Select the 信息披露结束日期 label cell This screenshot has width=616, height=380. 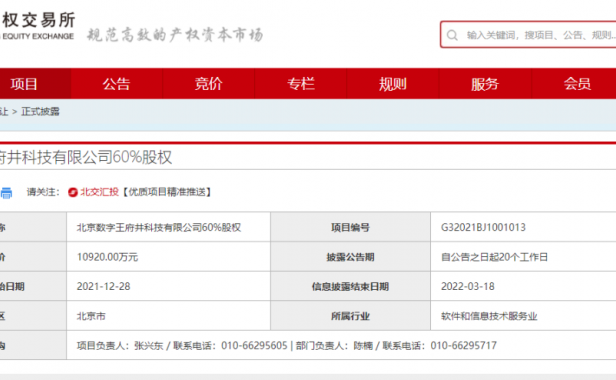tap(350, 286)
